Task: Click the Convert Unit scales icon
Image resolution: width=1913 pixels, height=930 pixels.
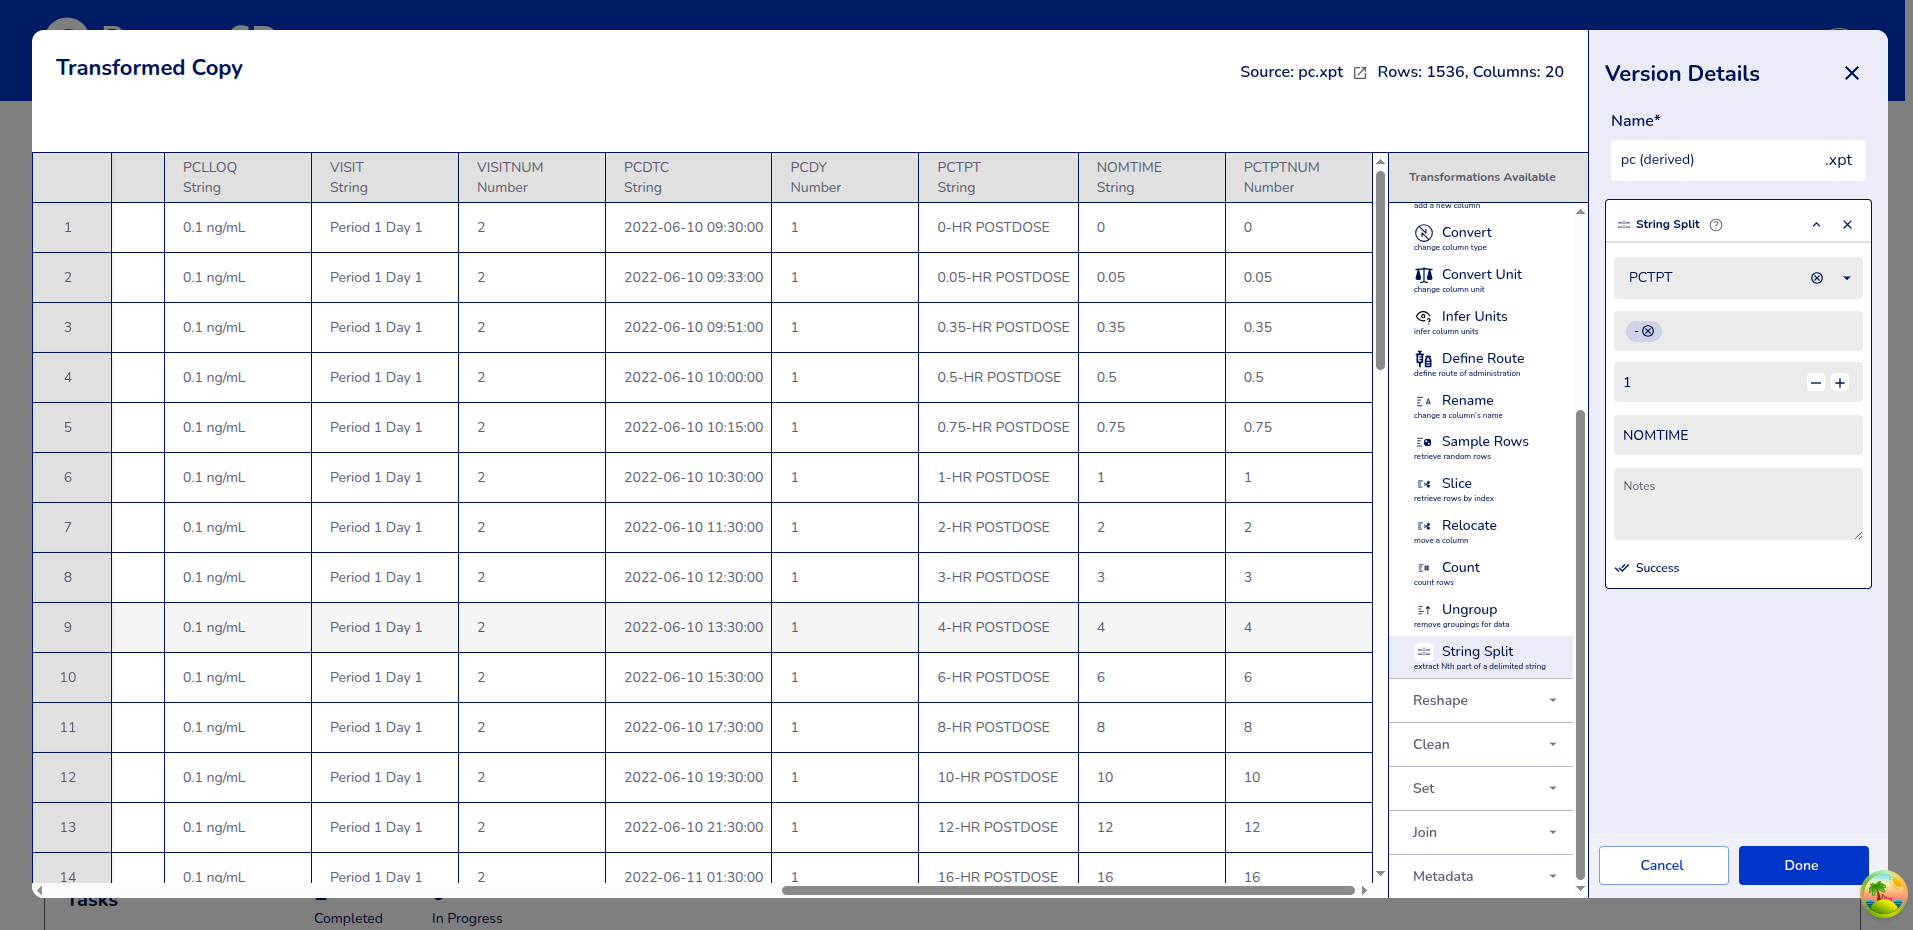Action: [1424, 275]
